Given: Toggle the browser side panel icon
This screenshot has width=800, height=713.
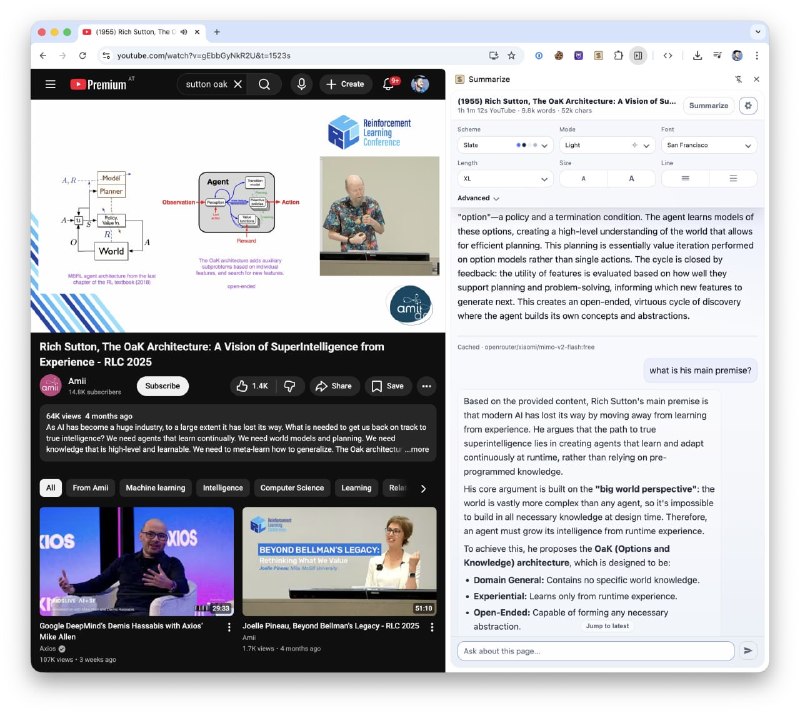Looking at the screenshot, I should tap(638, 56).
